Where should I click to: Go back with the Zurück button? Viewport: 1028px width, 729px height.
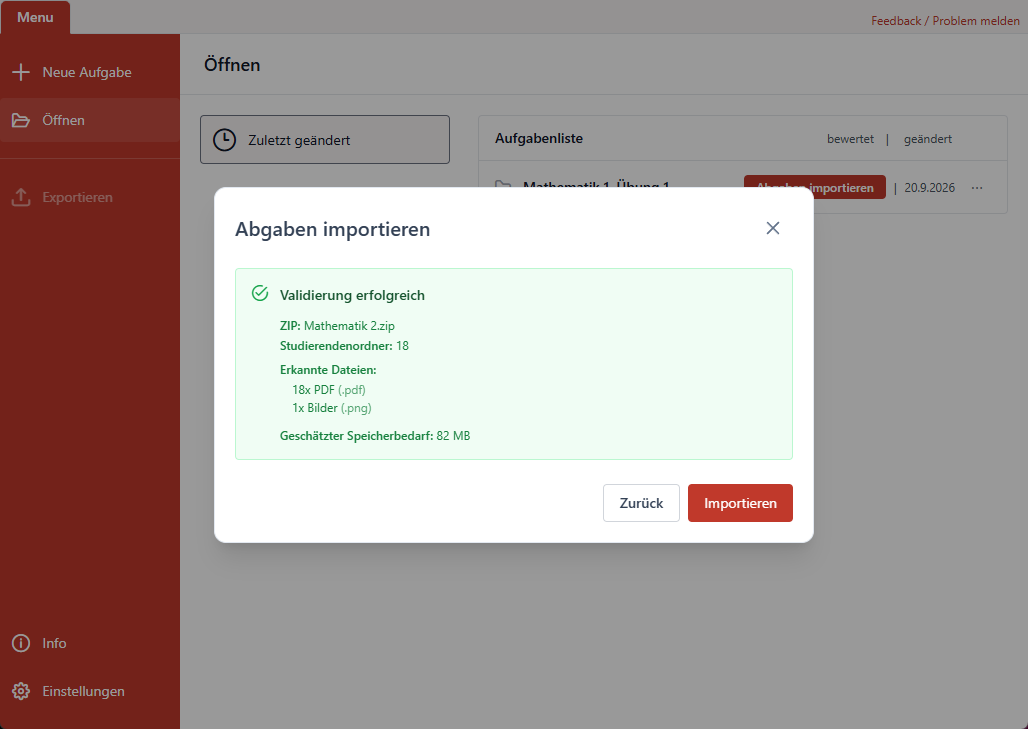[x=641, y=503]
